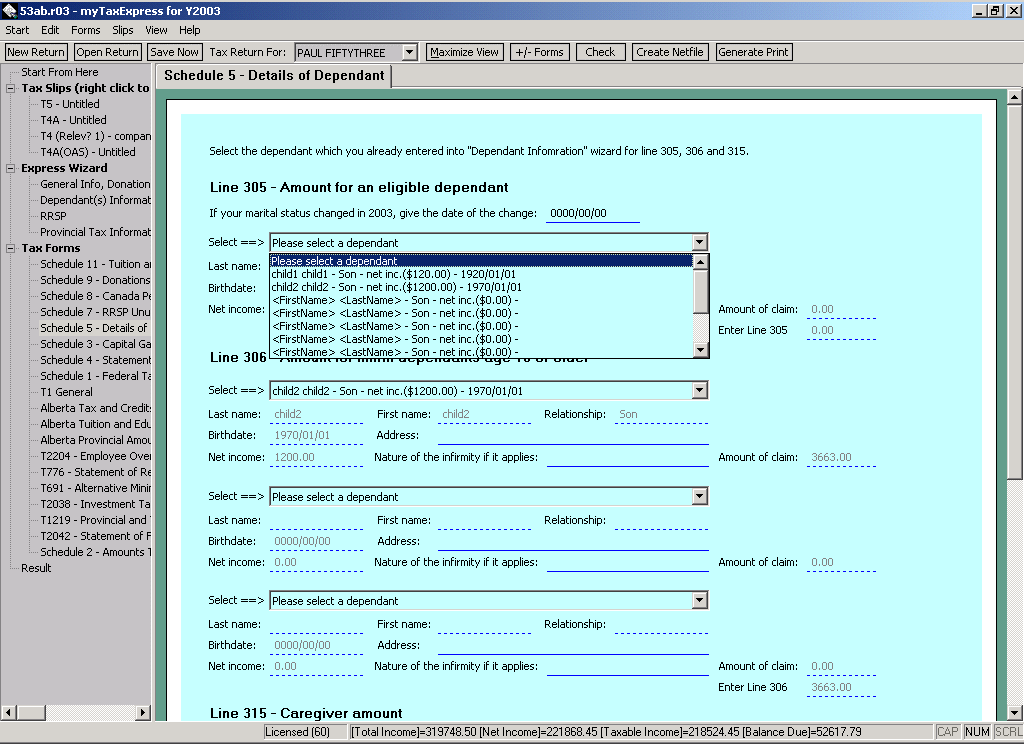
Task: Select the Schedule 5 - Details of Dependant tab
Action: (x=274, y=76)
